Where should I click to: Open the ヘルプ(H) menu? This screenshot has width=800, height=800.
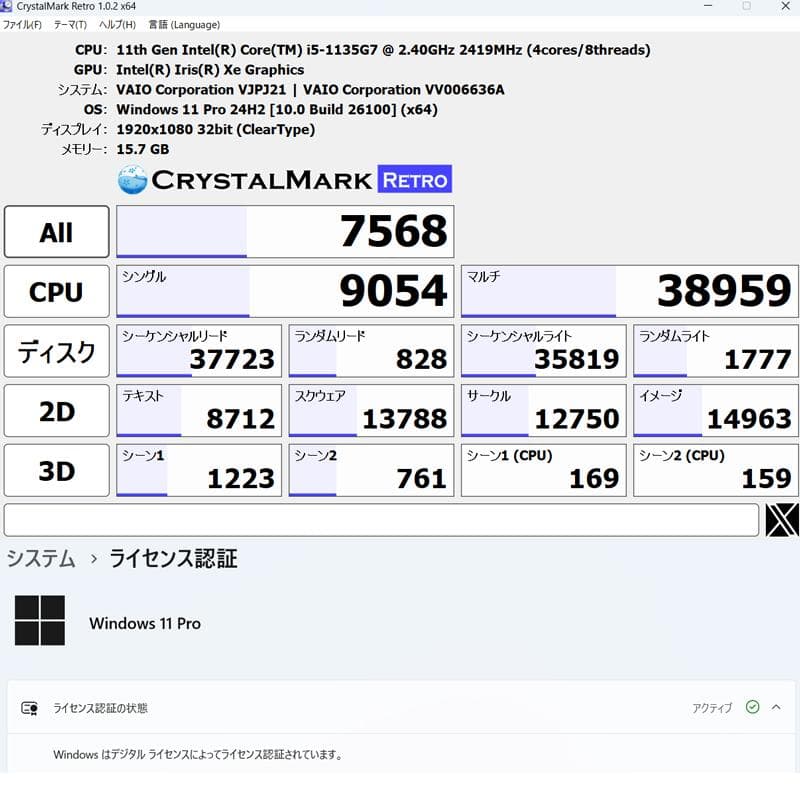[x=117, y=24]
